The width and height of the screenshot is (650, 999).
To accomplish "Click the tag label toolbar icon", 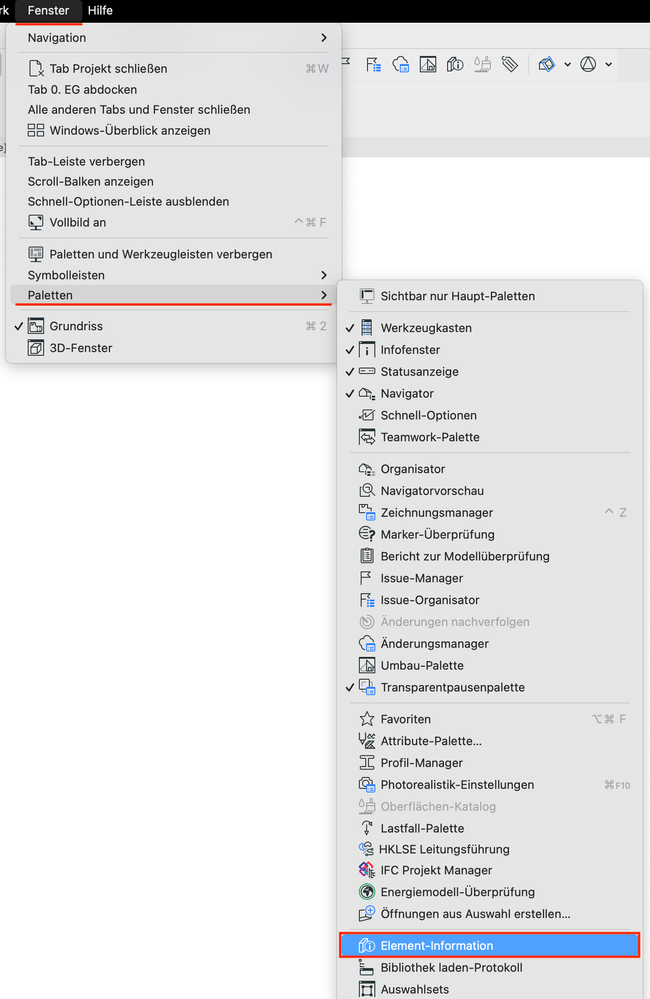I will [x=510, y=64].
